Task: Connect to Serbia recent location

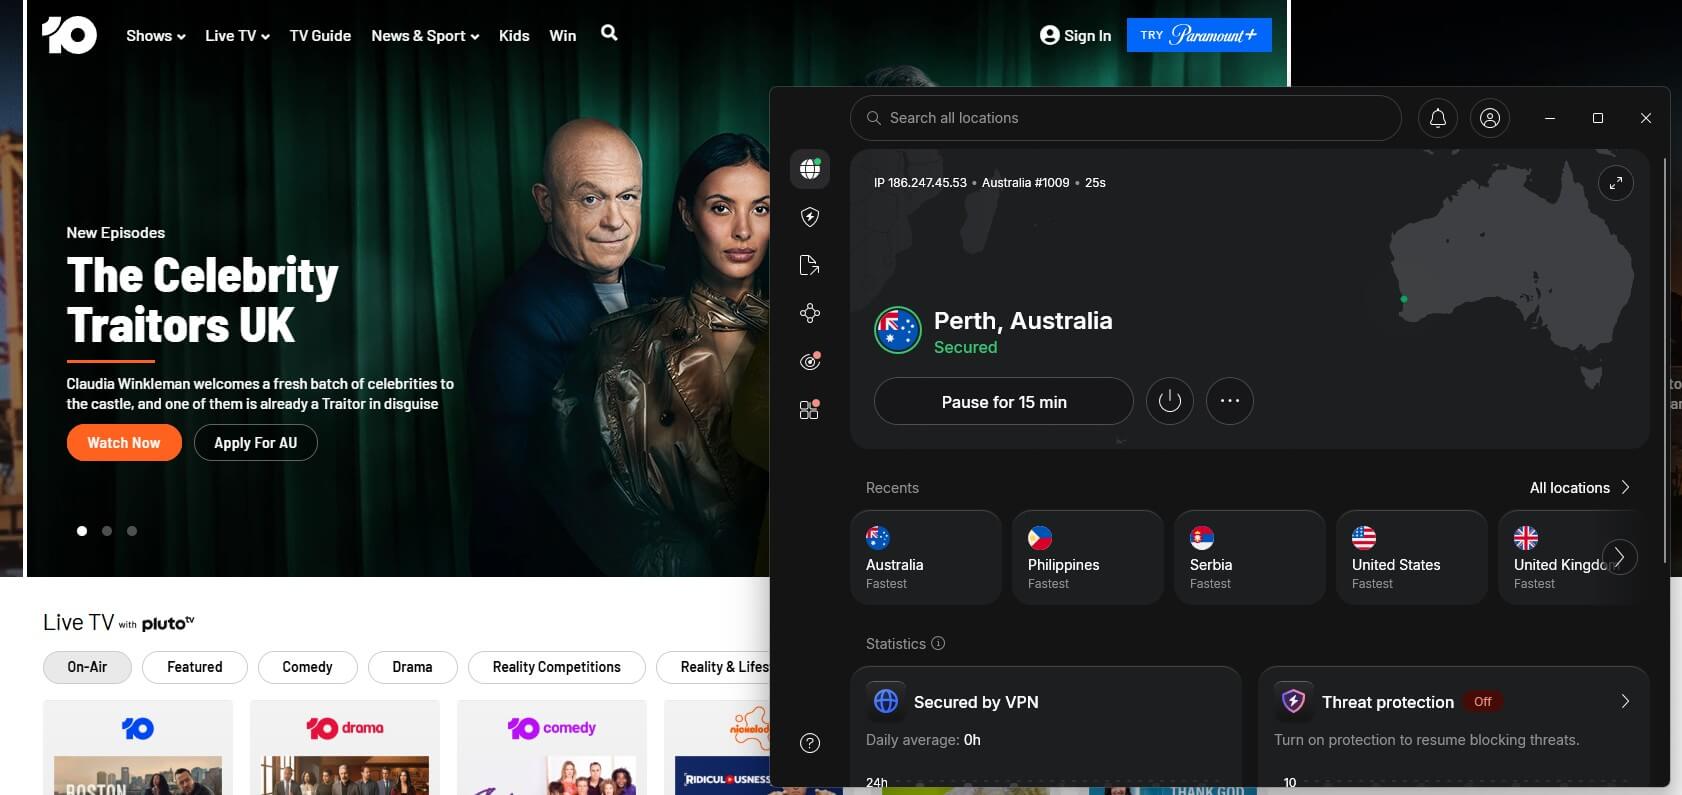Action: [x=1250, y=557]
